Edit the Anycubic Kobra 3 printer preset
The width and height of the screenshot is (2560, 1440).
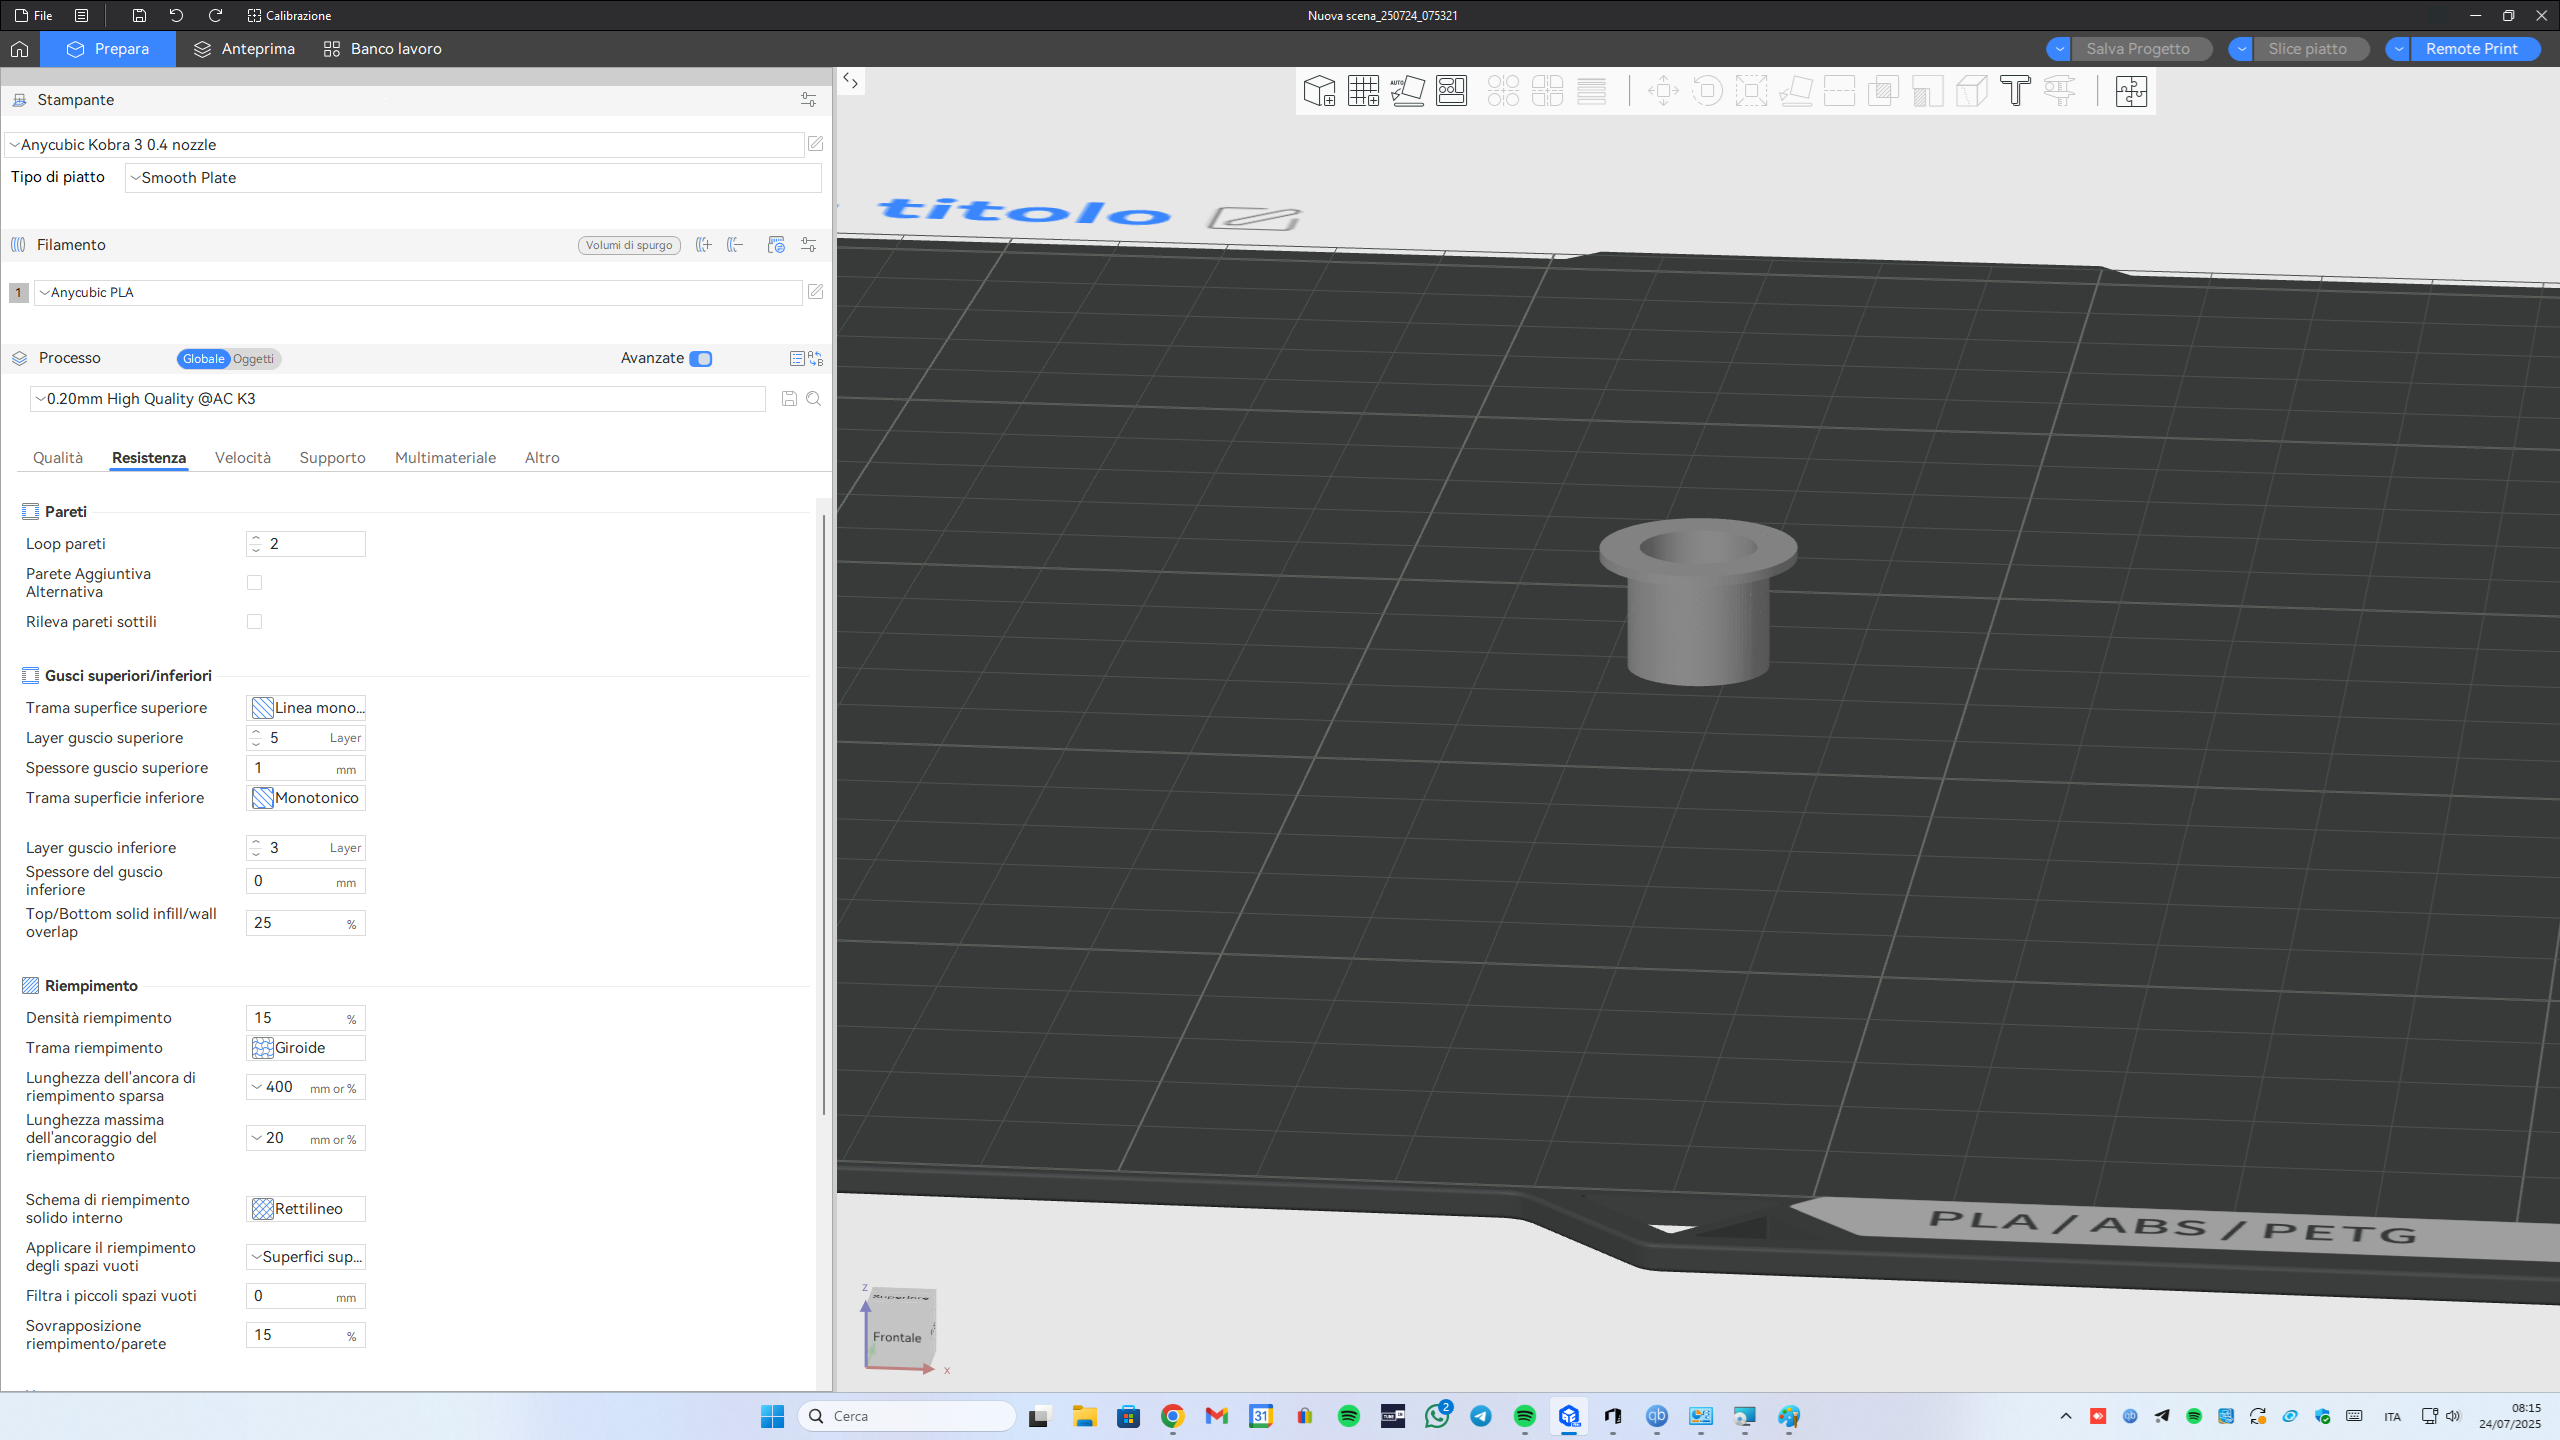[x=816, y=144]
